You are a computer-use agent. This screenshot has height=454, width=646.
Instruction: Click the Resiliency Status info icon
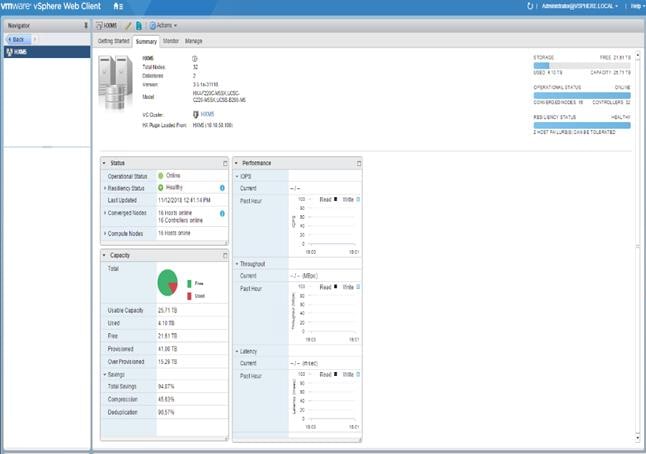pos(222,188)
